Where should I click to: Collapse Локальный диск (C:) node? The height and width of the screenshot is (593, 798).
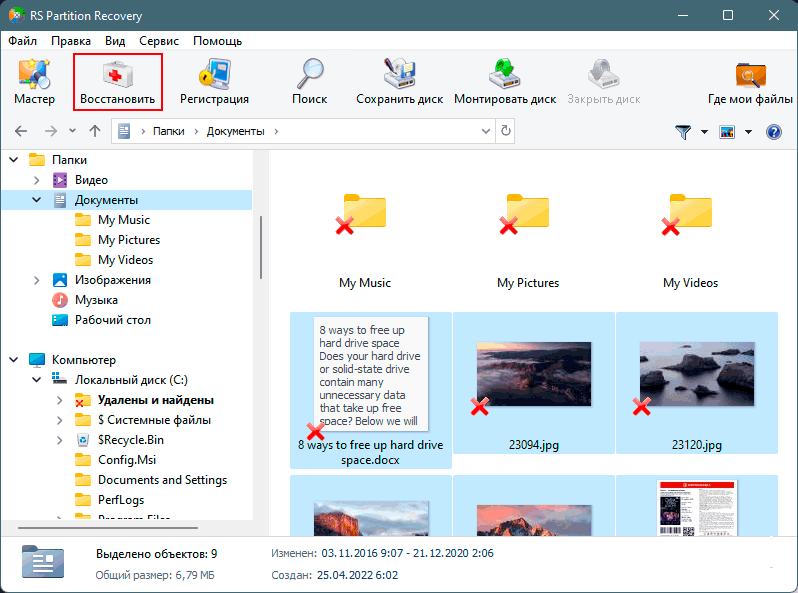(37, 380)
